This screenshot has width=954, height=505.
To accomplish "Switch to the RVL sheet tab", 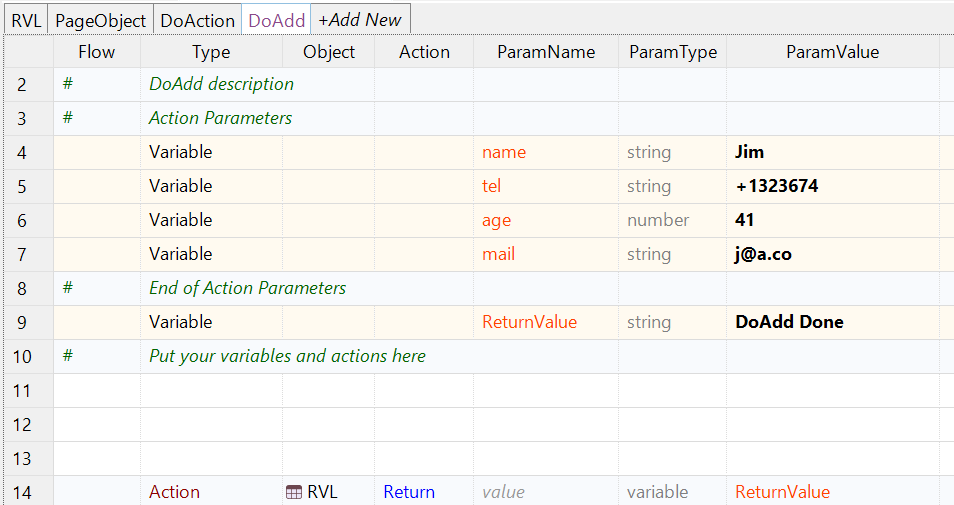I will click(26, 20).
